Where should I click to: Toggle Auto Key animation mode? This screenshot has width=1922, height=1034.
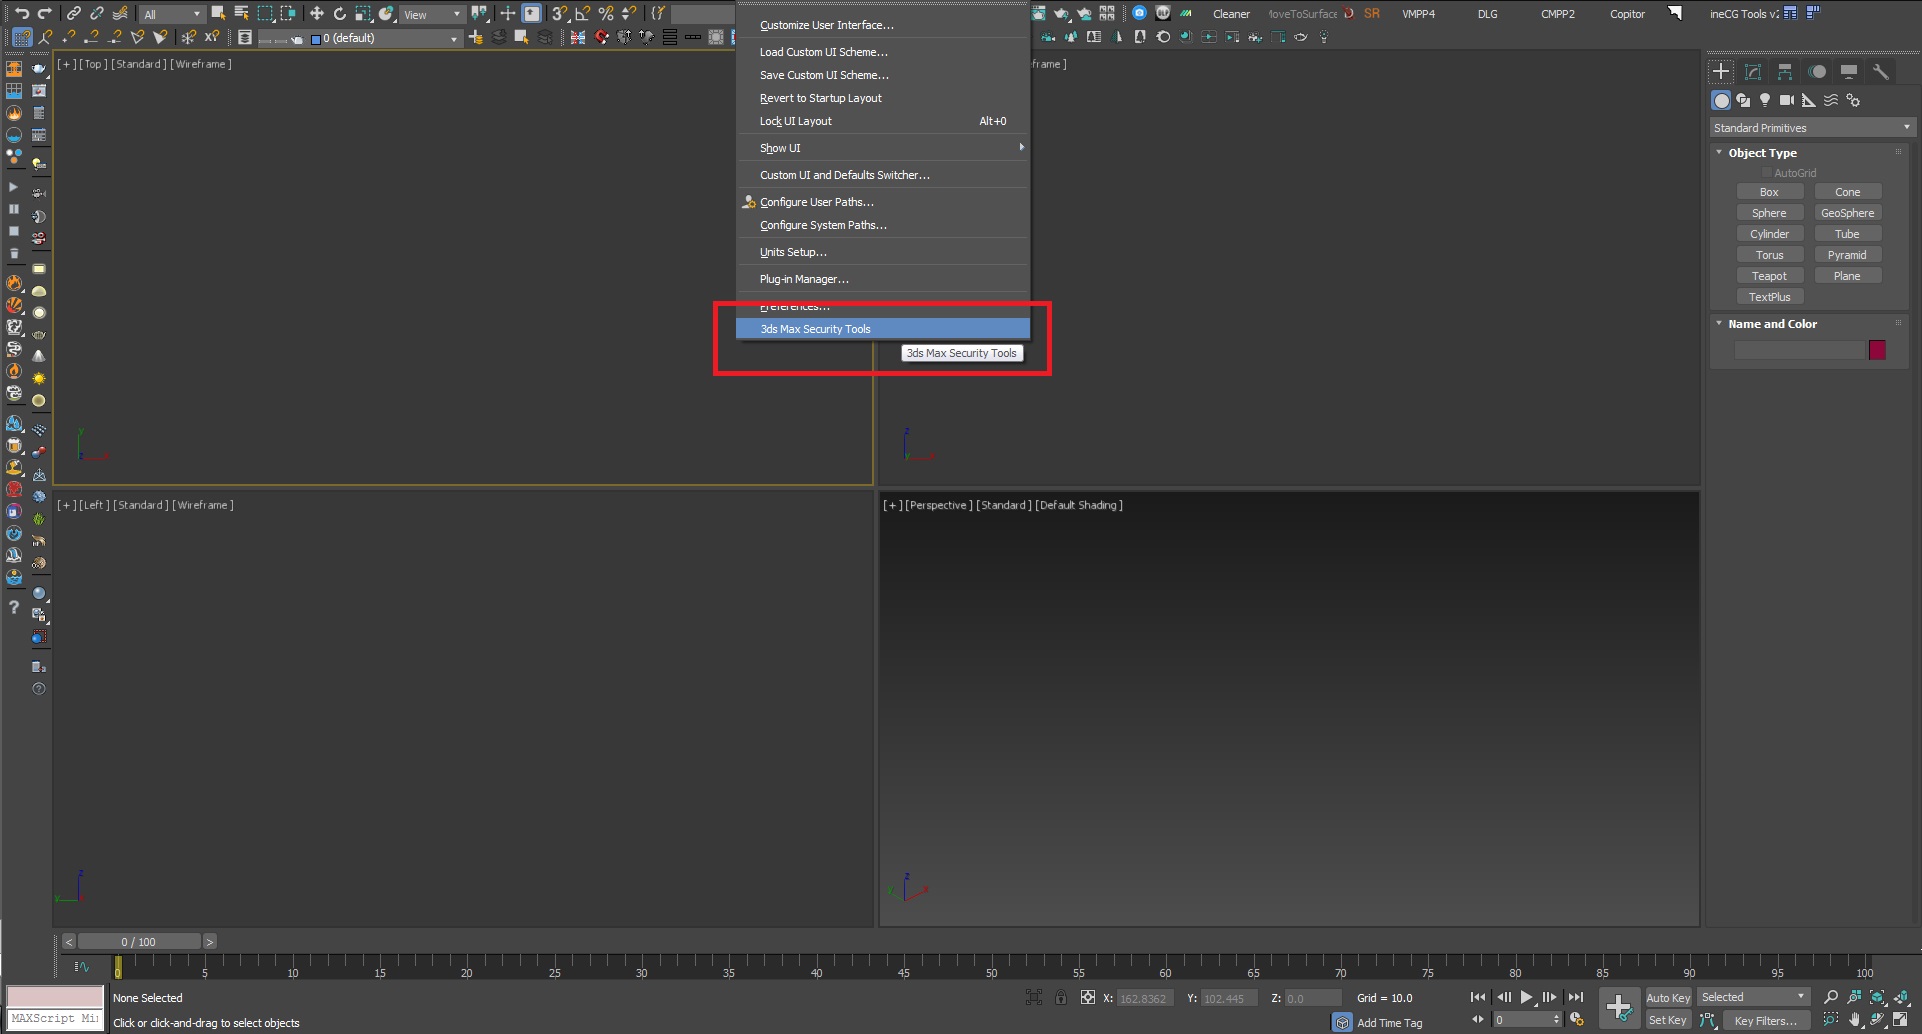point(1667,997)
